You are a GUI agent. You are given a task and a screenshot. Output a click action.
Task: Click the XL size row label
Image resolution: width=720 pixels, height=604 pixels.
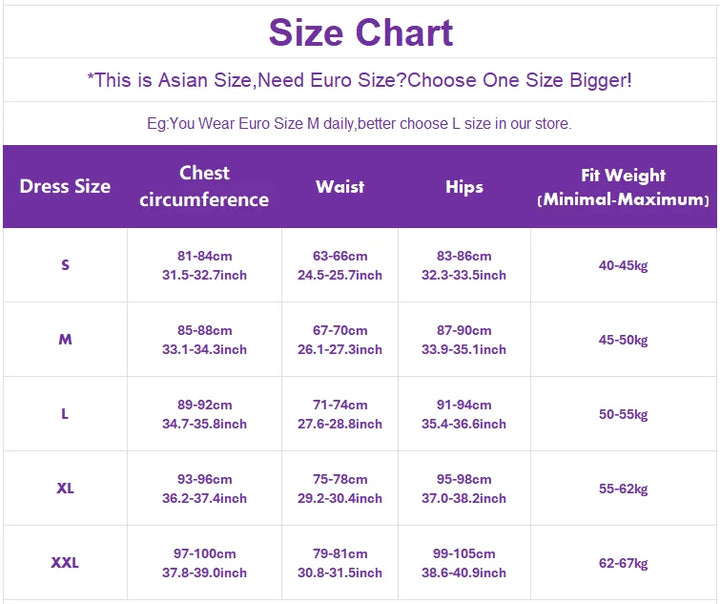click(x=65, y=488)
